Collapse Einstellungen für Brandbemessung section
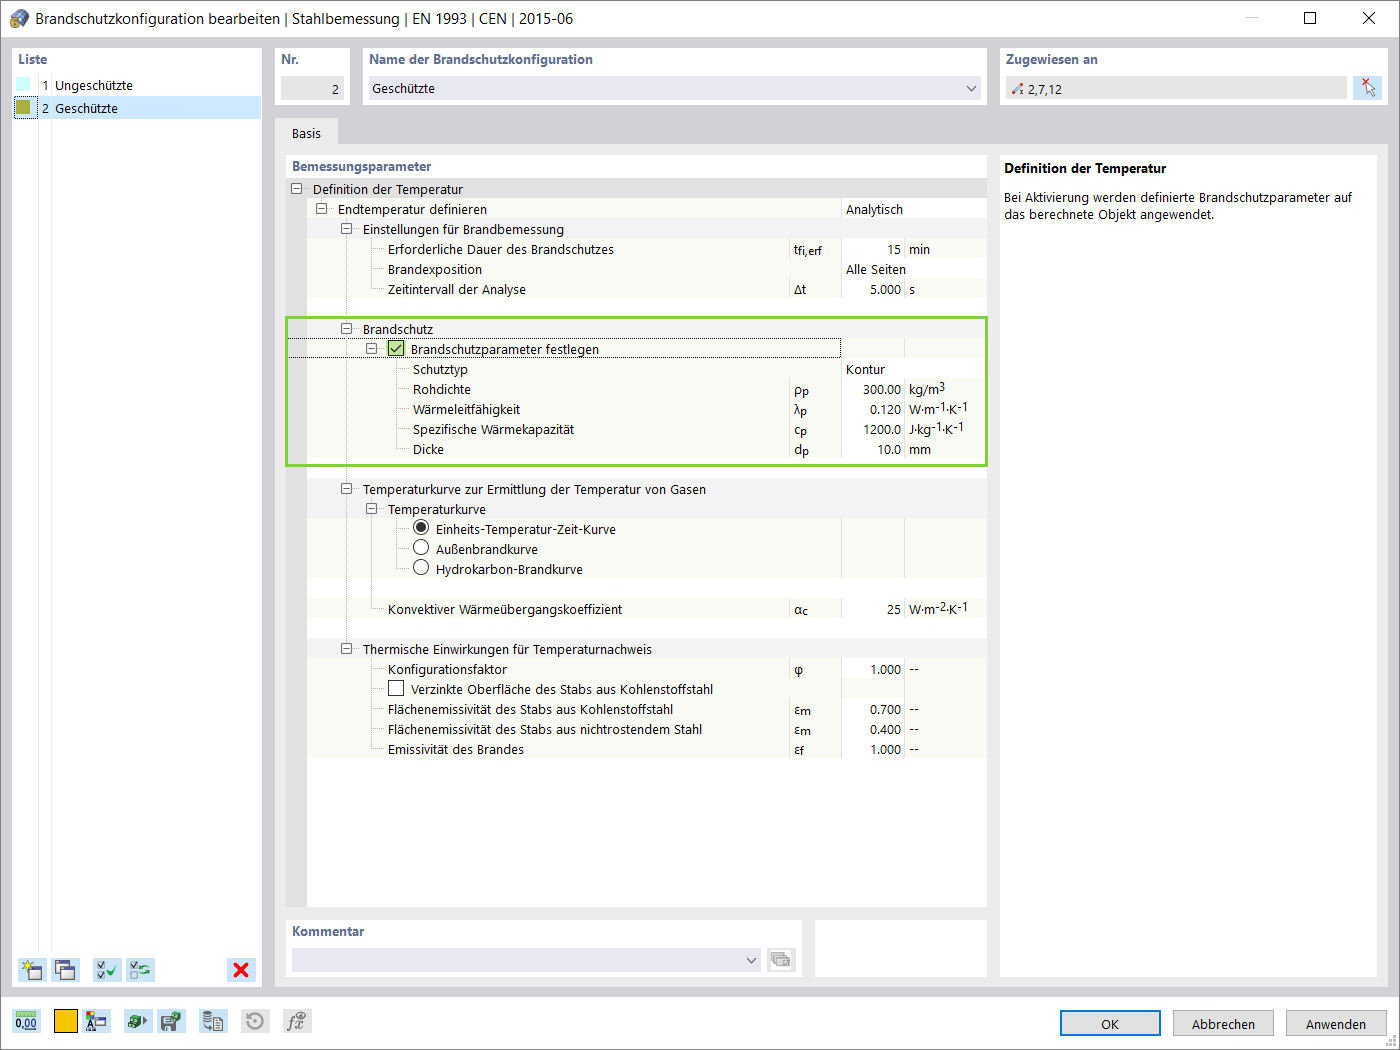Image resolution: width=1400 pixels, height=1050 pixels. 346,229
